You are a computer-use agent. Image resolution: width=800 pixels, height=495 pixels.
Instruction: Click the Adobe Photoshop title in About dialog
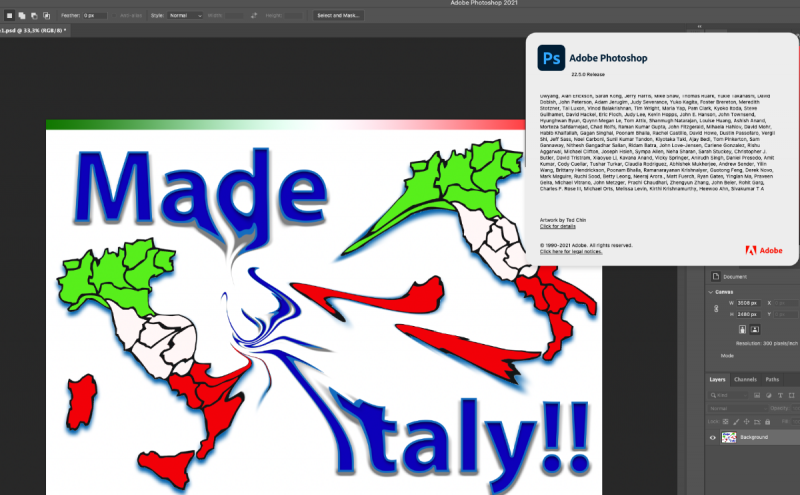tap(608, 58)
